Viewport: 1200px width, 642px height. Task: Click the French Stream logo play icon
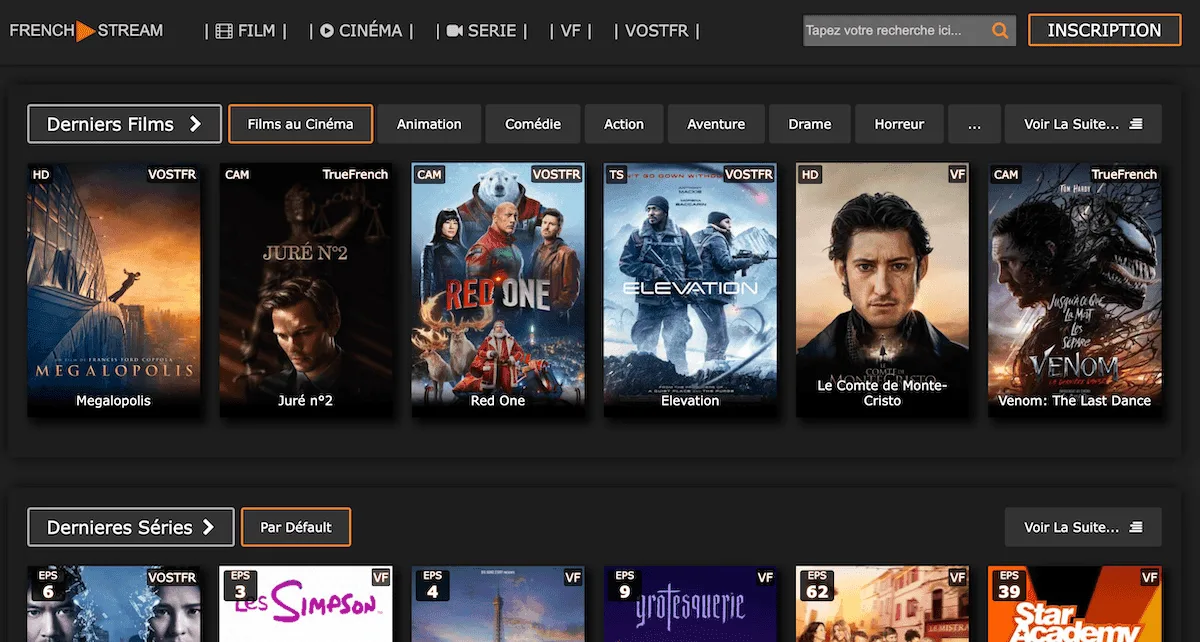[x=86, y=31]
